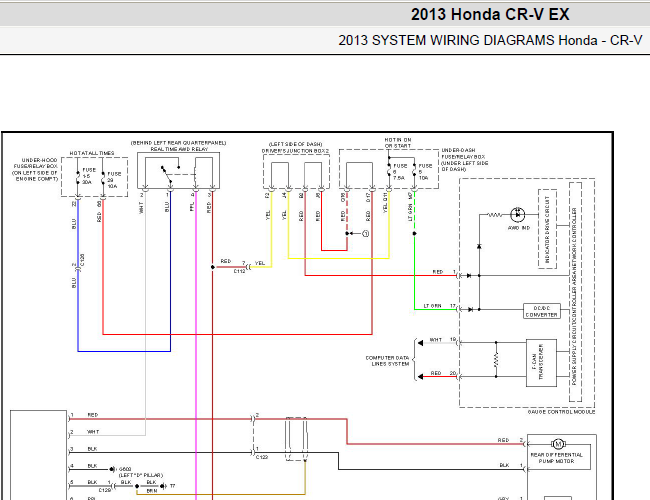Screen dimensions: 650x500
Task: Click the 'BRN' wire label
Action: tap(152, 491)
